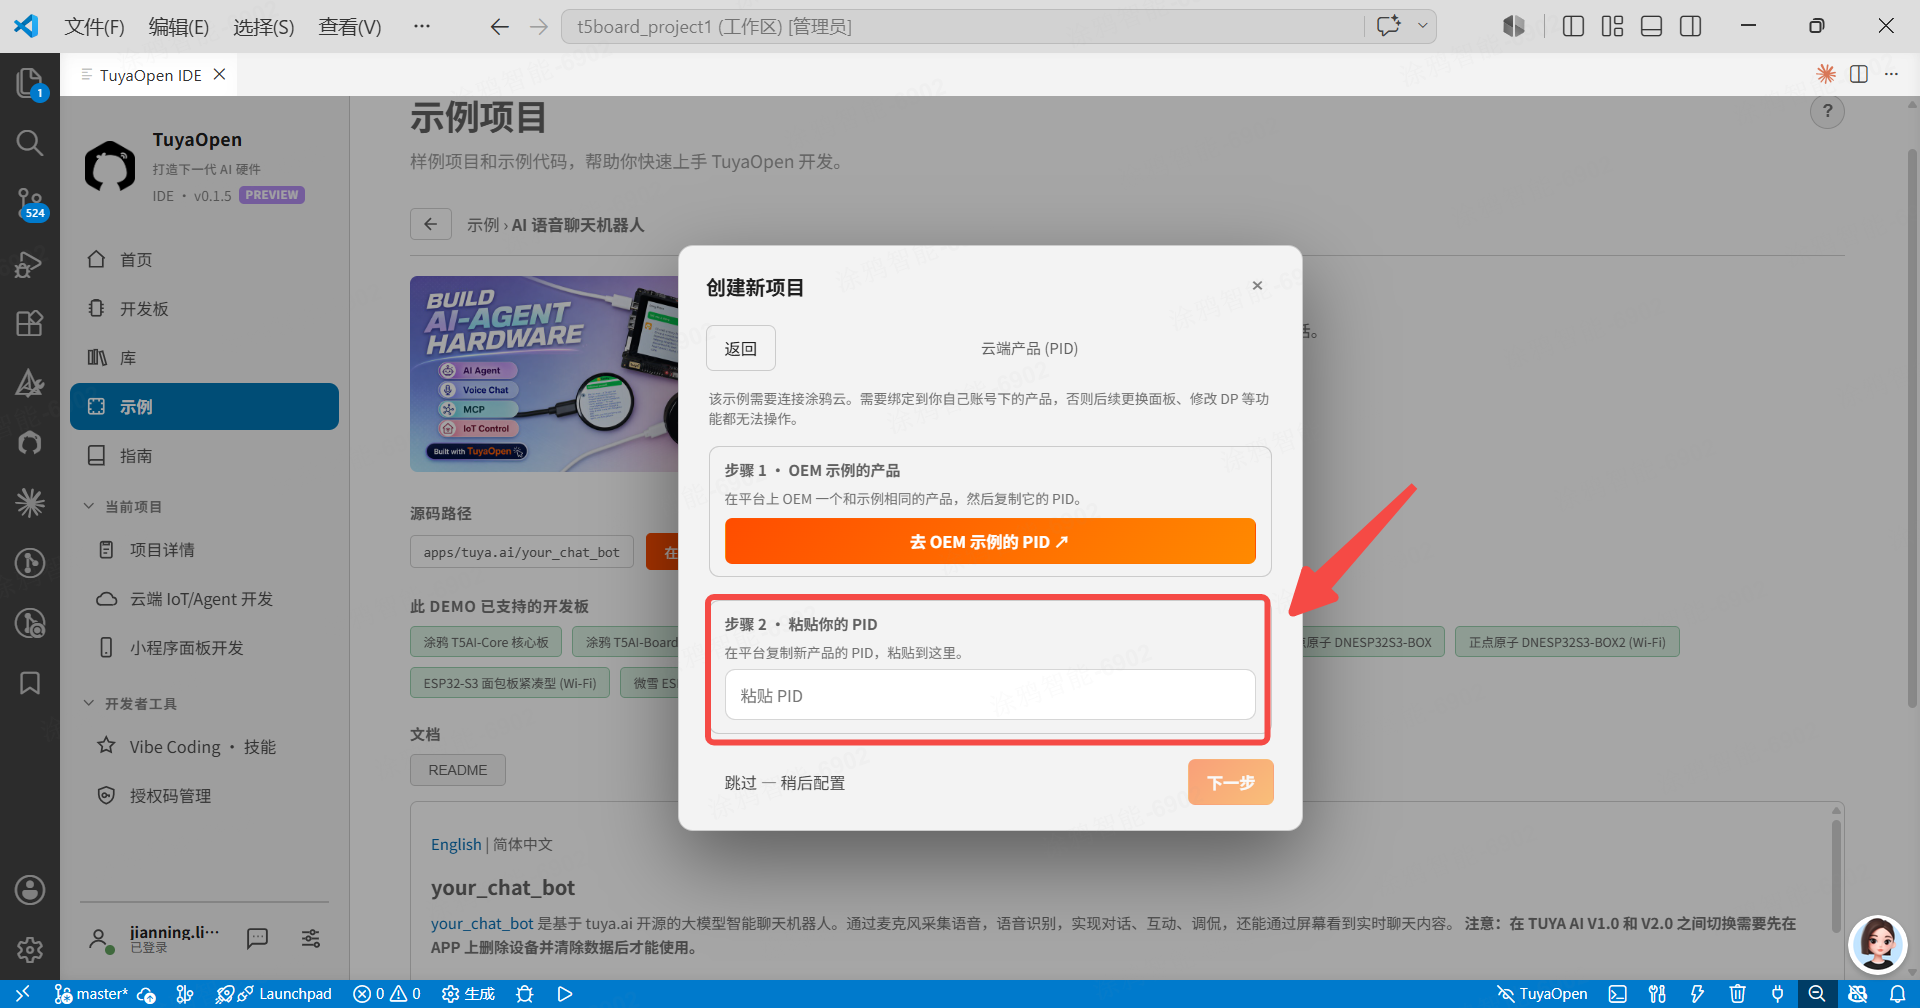The width and height of the screenshot is (1920, 1008).
Task: Open Source Control view with 524 badge
Action: 30,203
